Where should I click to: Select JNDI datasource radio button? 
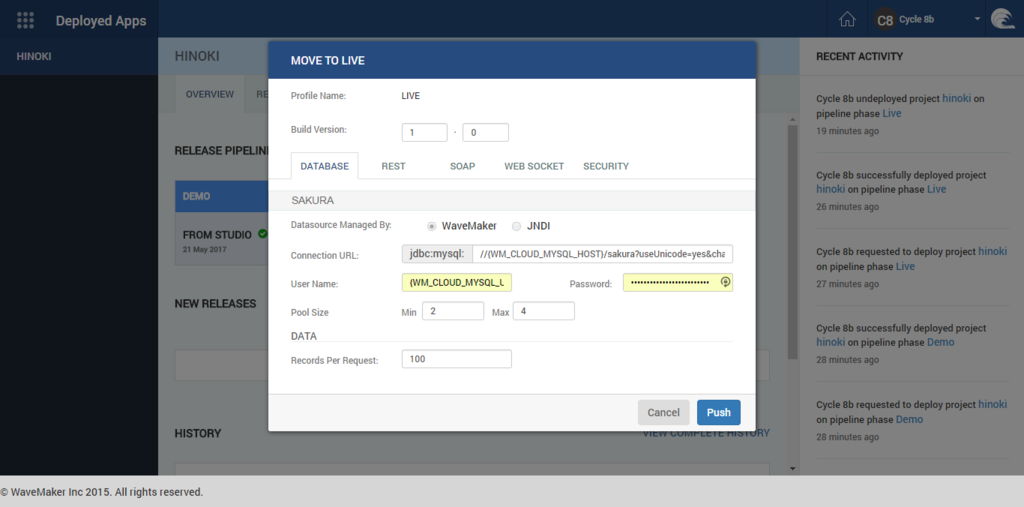[516, 226]
